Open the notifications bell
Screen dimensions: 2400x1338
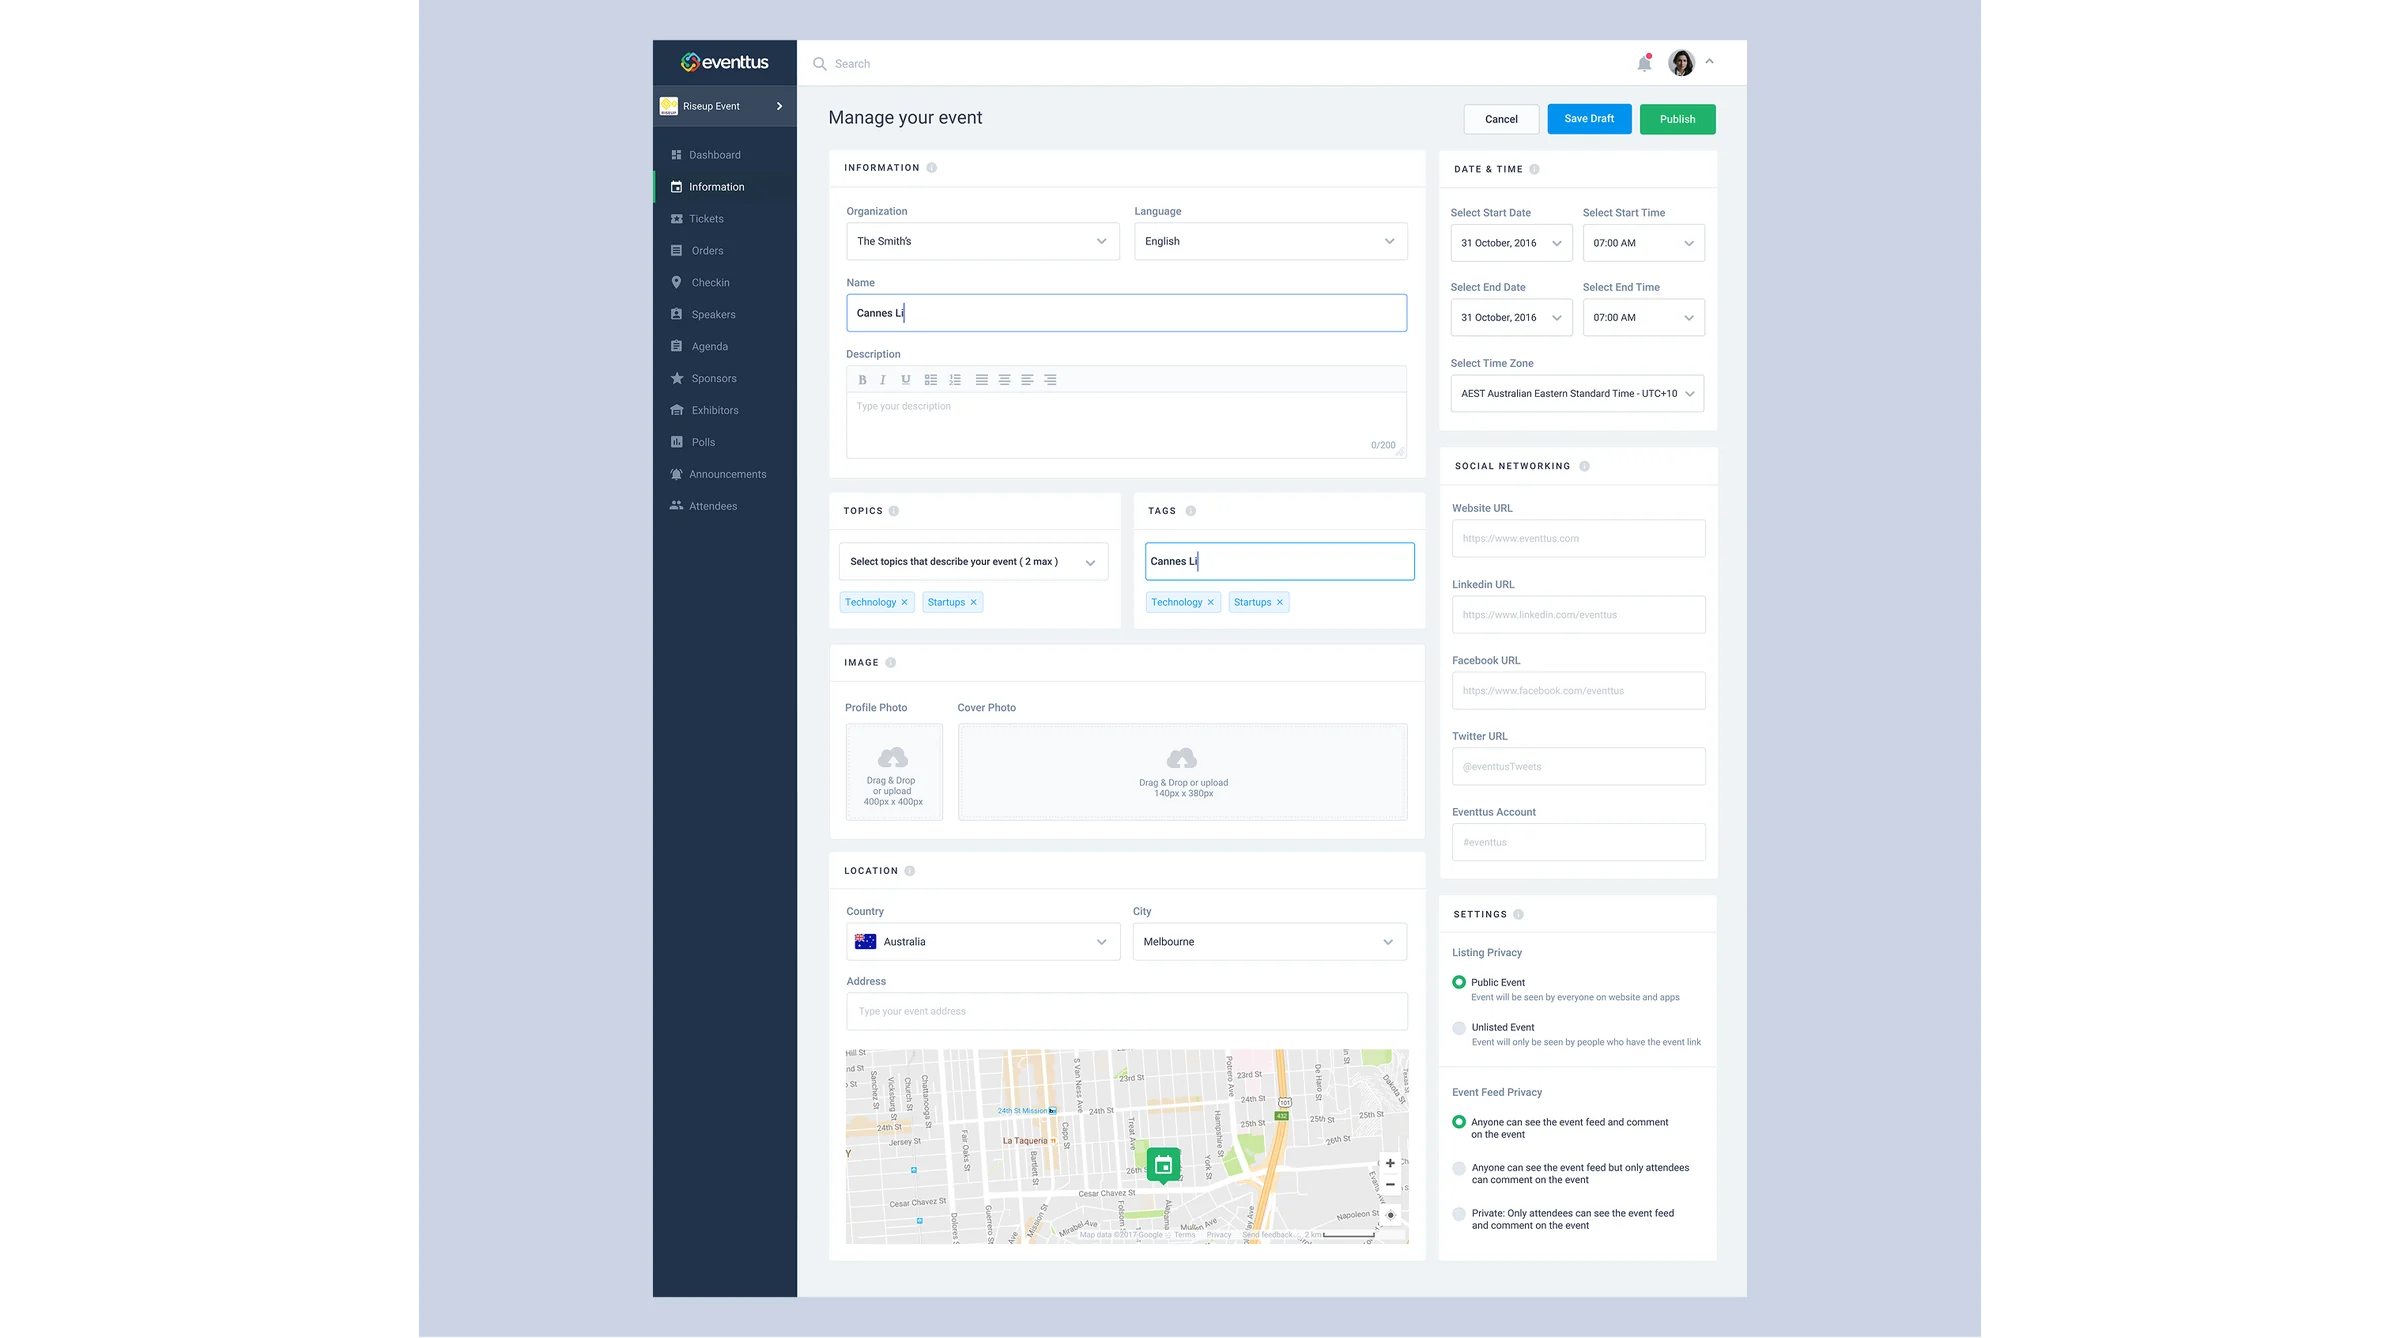[x=1644, y=63]
